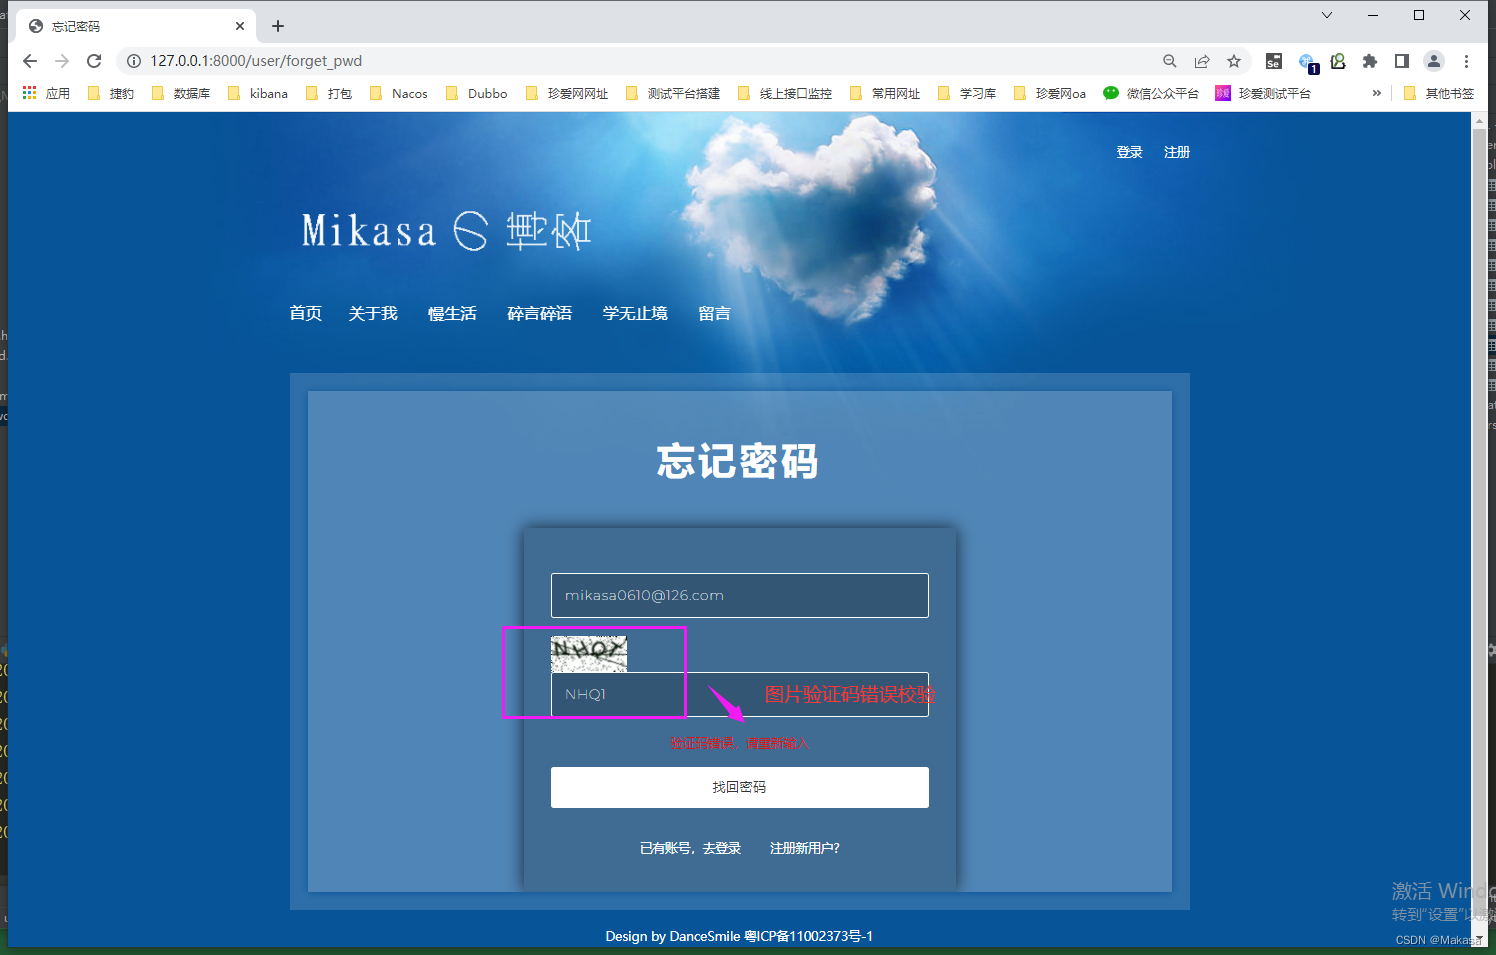Click the 已有账号，去登录 link

pos(690,848)
